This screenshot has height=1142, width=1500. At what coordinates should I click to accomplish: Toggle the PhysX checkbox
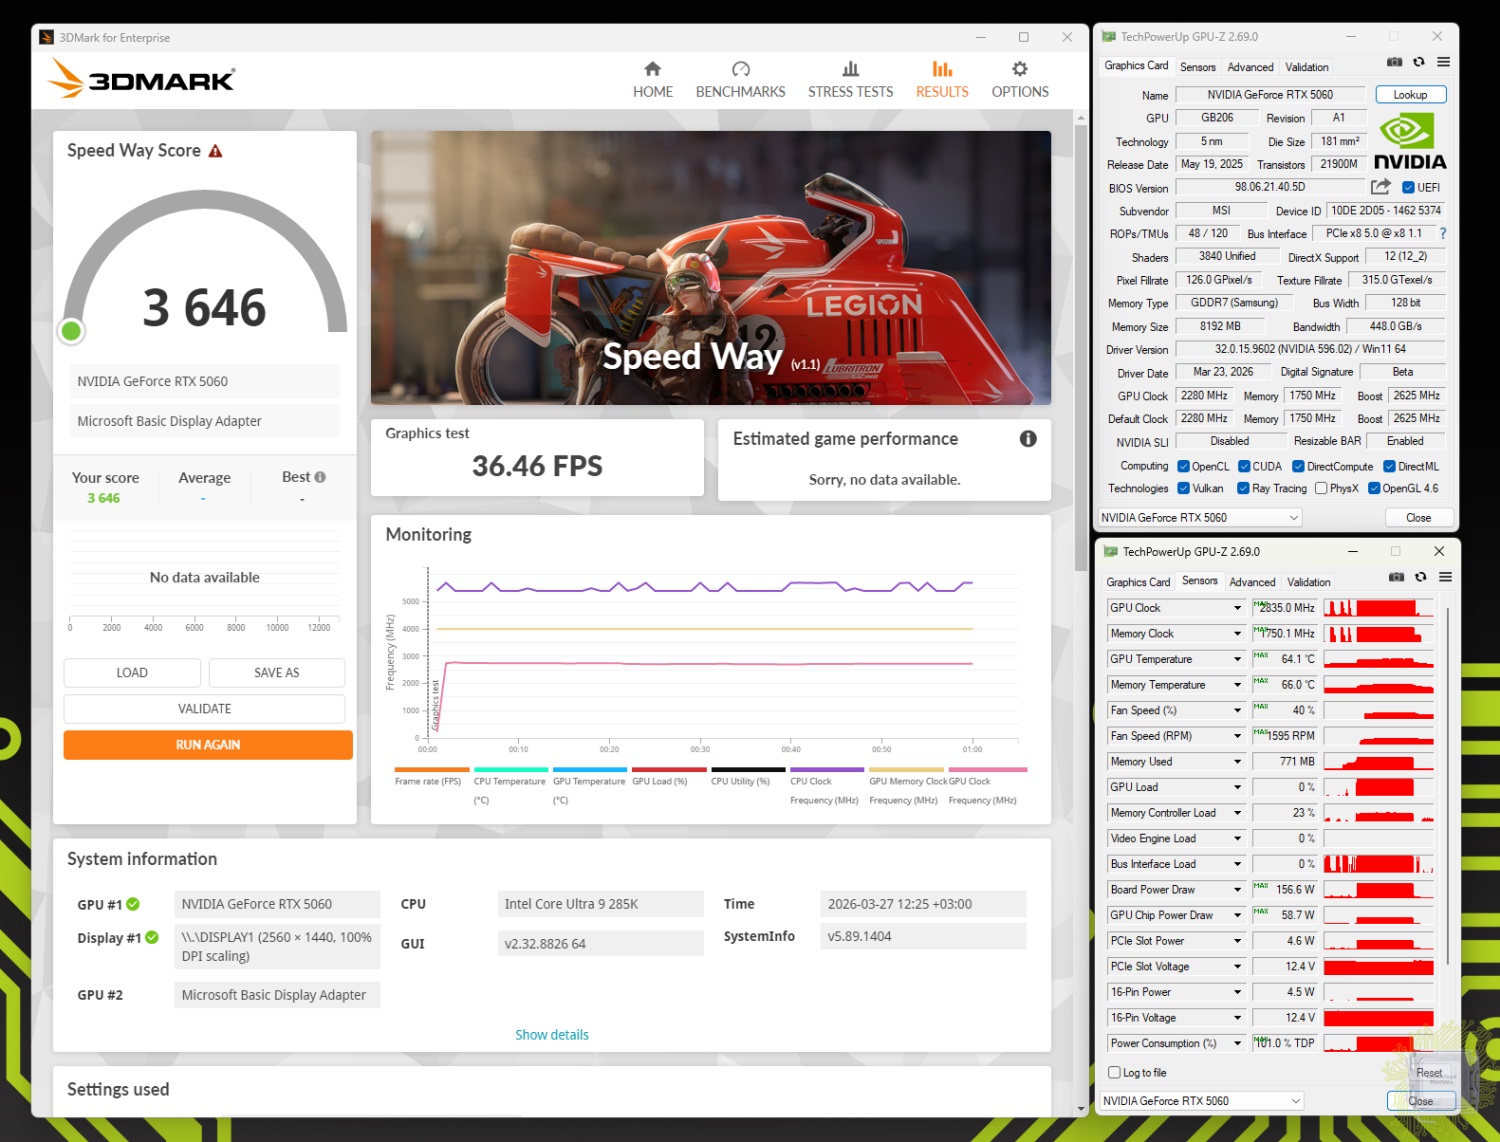pos(1321,489)
